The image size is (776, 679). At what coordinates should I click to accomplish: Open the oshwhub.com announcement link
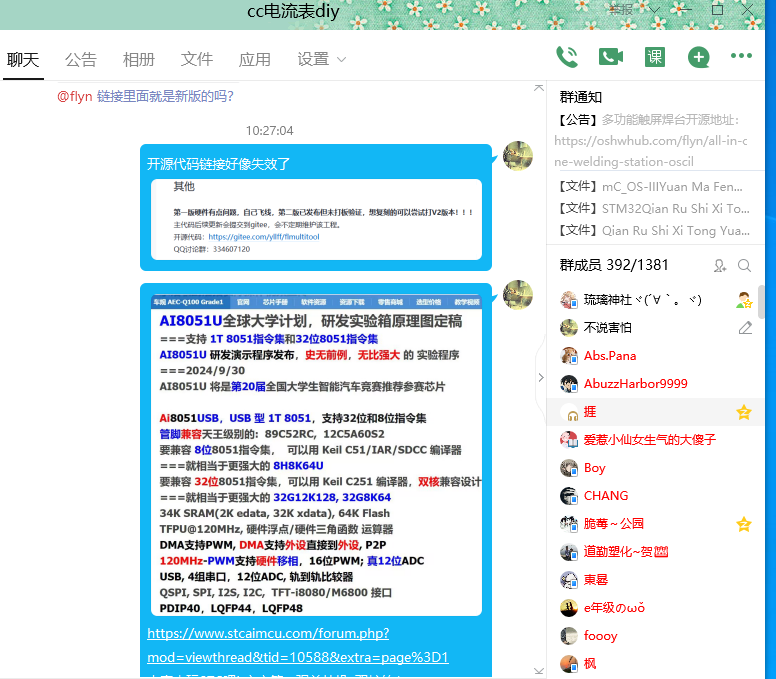[651, 151]
